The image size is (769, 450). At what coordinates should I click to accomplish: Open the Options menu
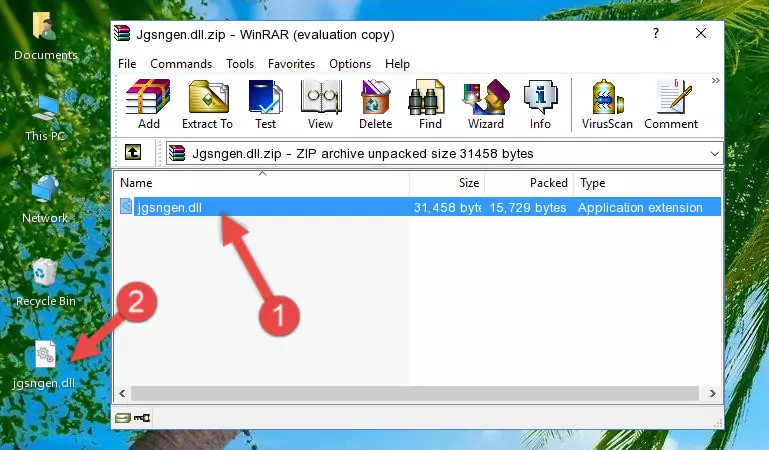click(350, 64)
